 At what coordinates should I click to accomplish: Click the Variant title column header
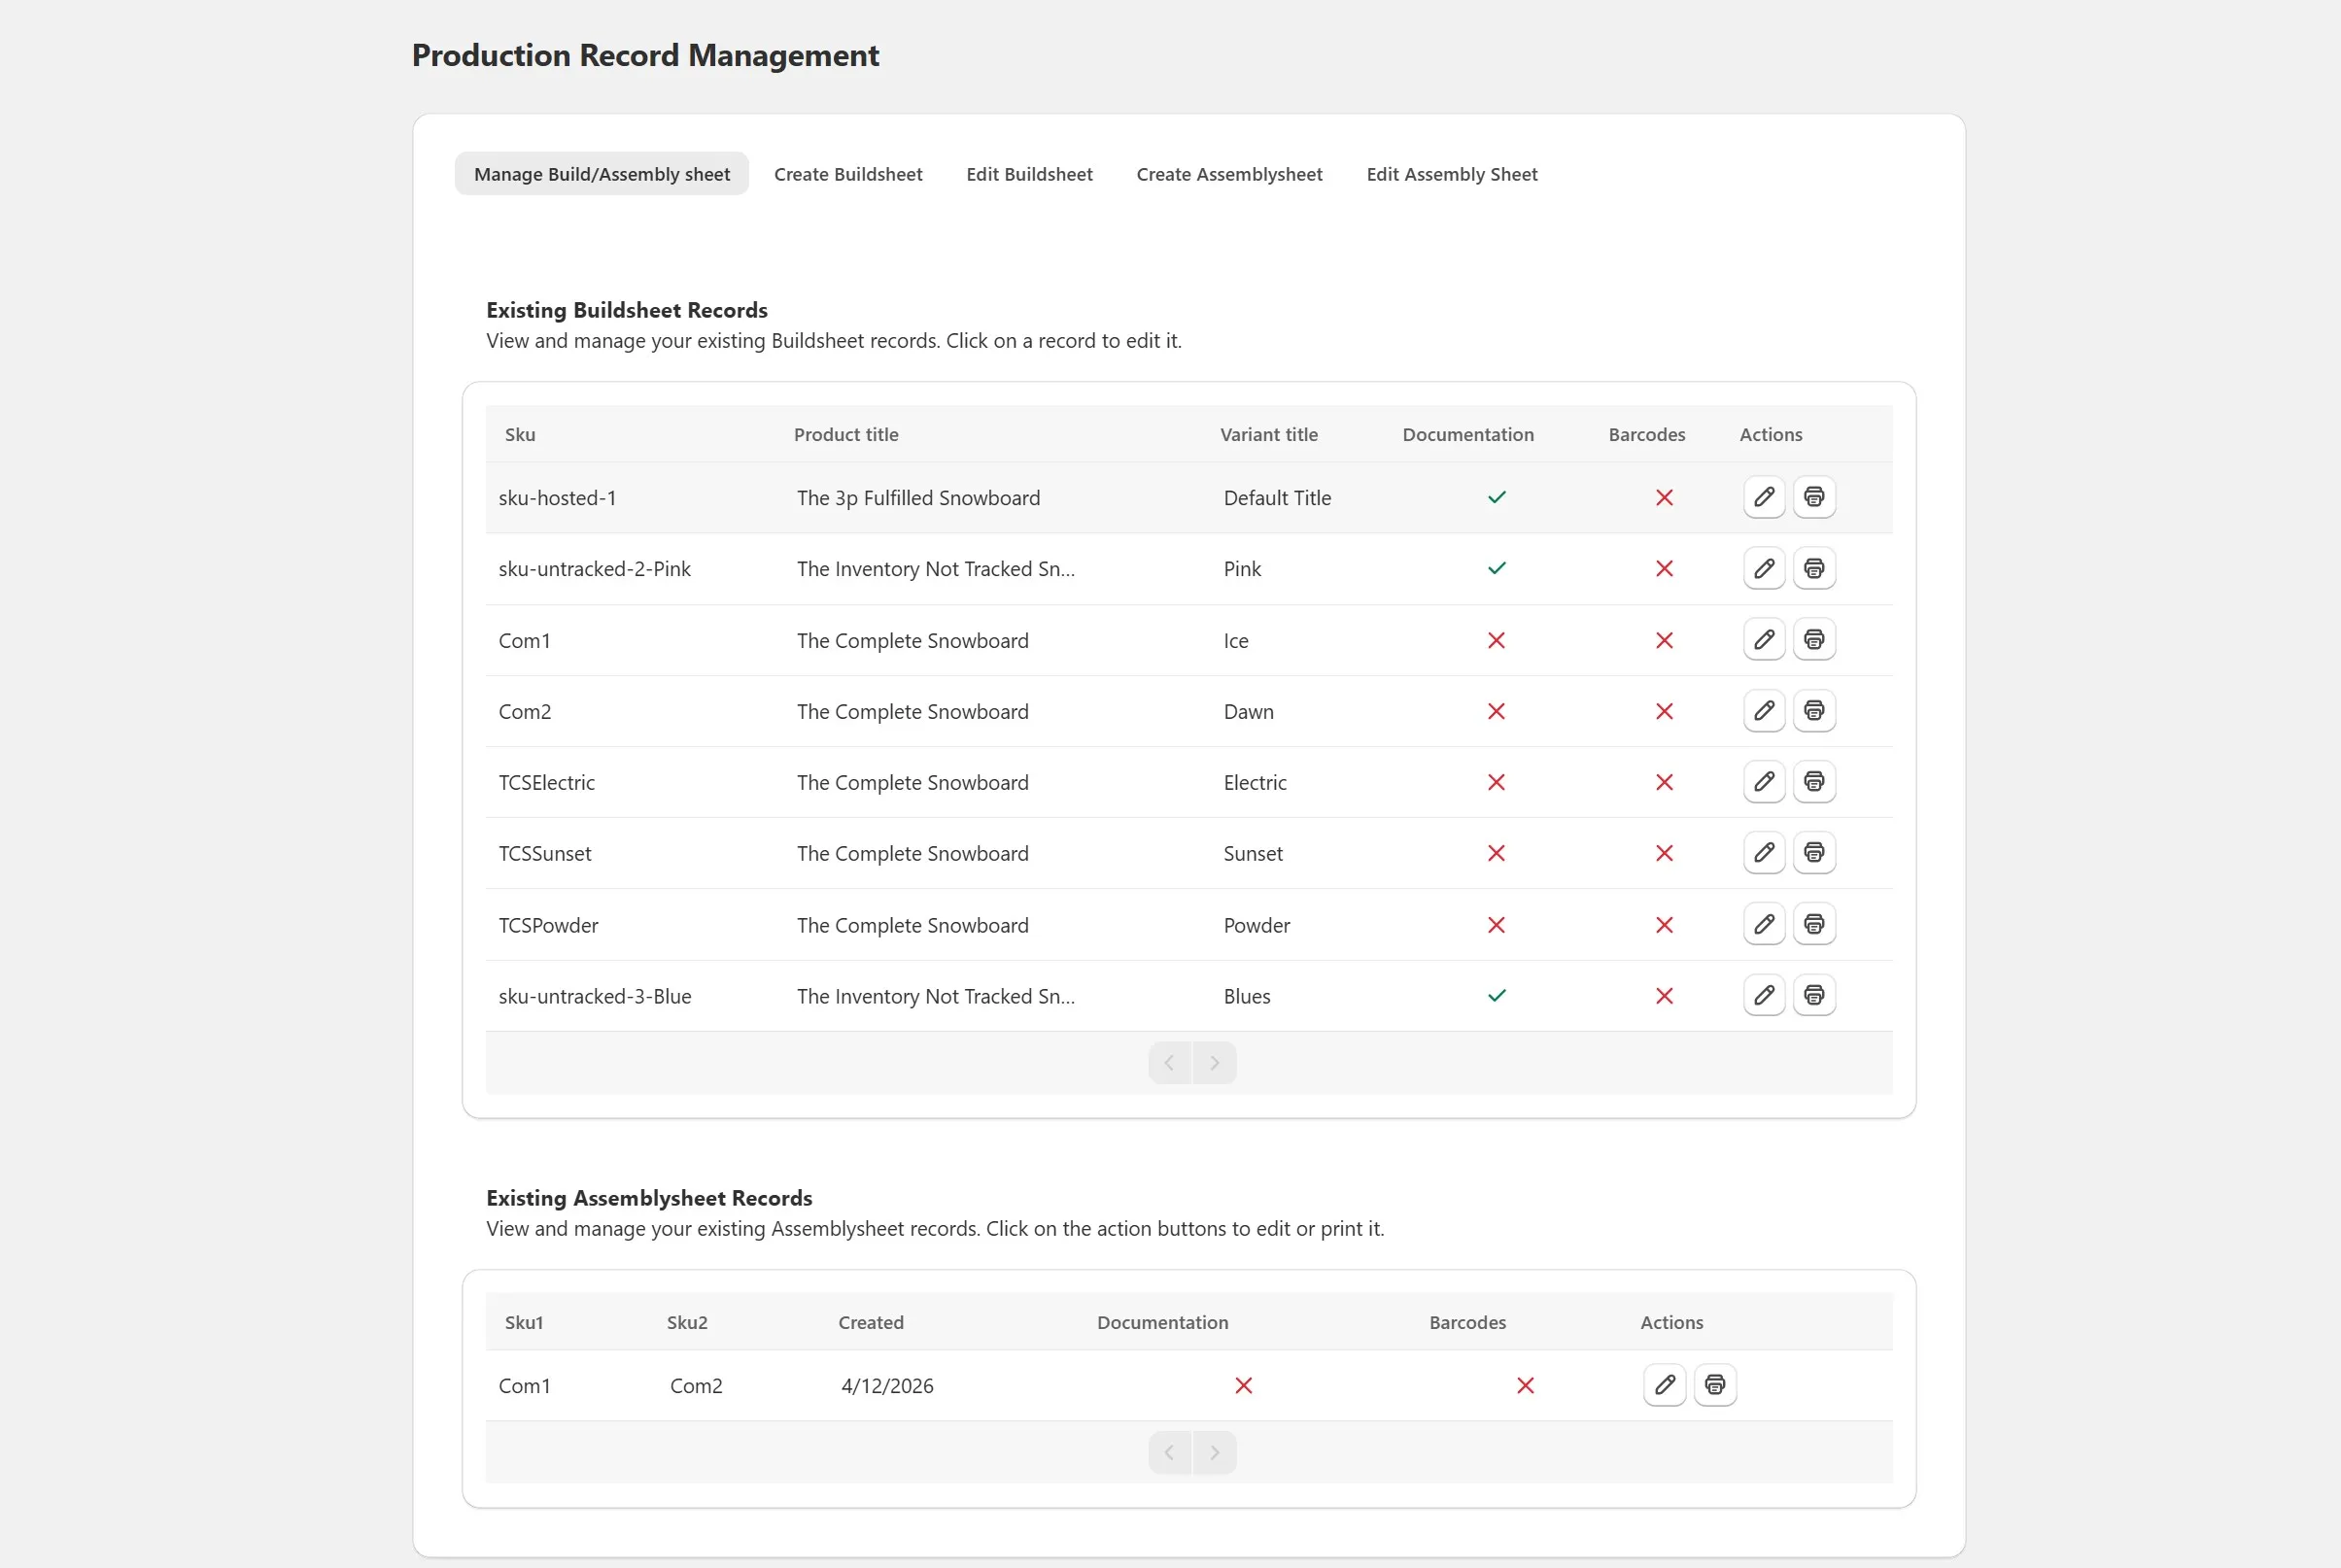[x=1269, y=435]
